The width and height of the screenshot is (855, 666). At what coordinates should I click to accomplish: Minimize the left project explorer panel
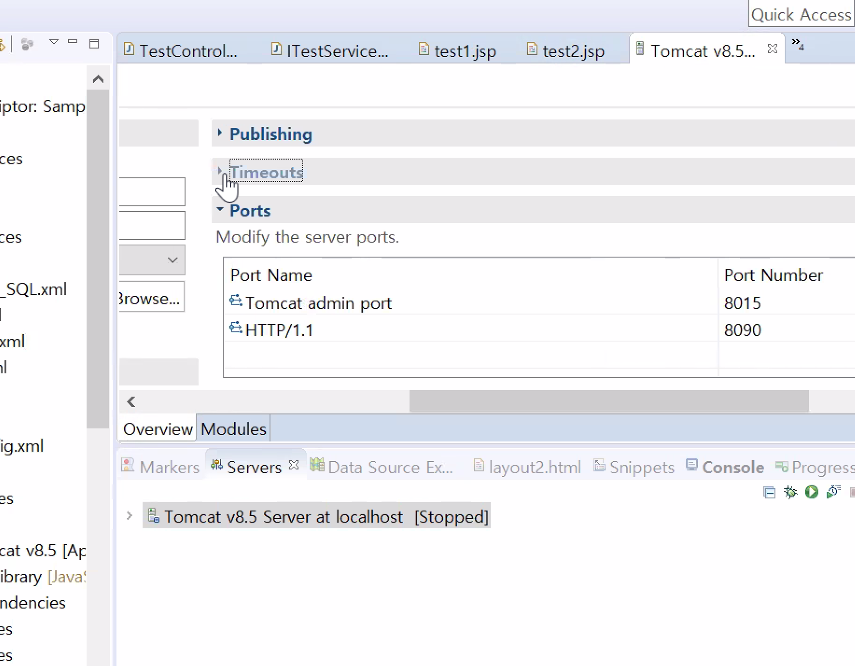(x=73, y=41)
